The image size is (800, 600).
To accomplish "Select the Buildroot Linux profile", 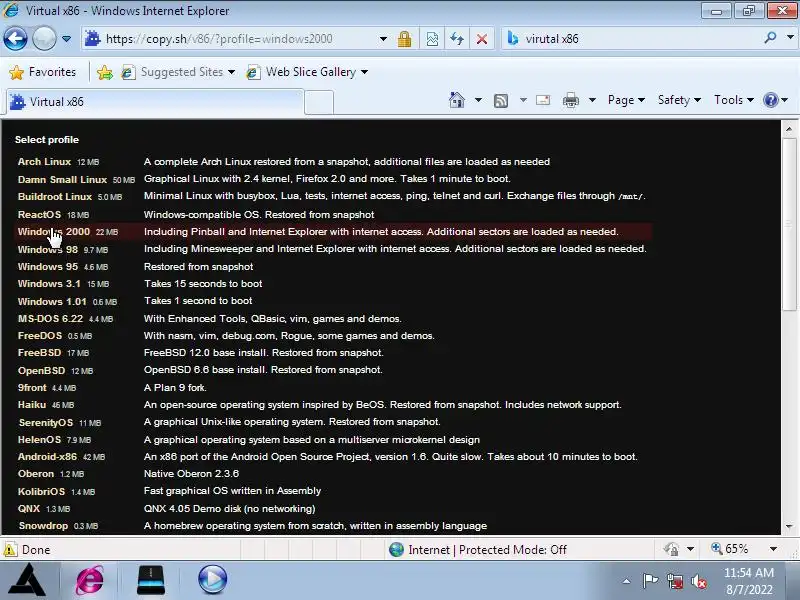I will (55, 196).
